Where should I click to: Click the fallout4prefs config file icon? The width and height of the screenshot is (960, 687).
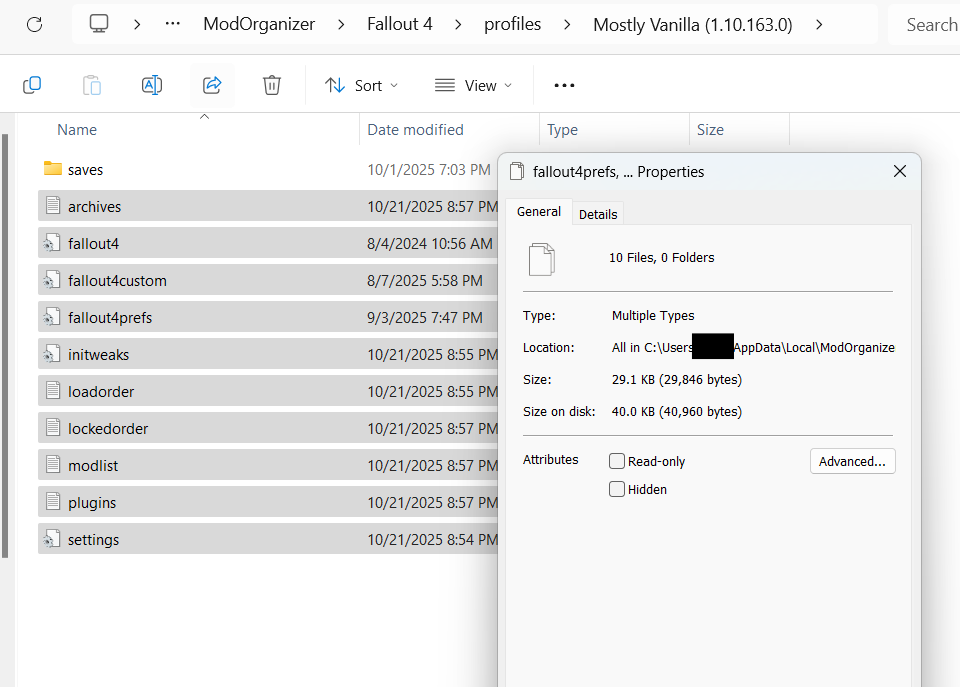click(52, 317)
